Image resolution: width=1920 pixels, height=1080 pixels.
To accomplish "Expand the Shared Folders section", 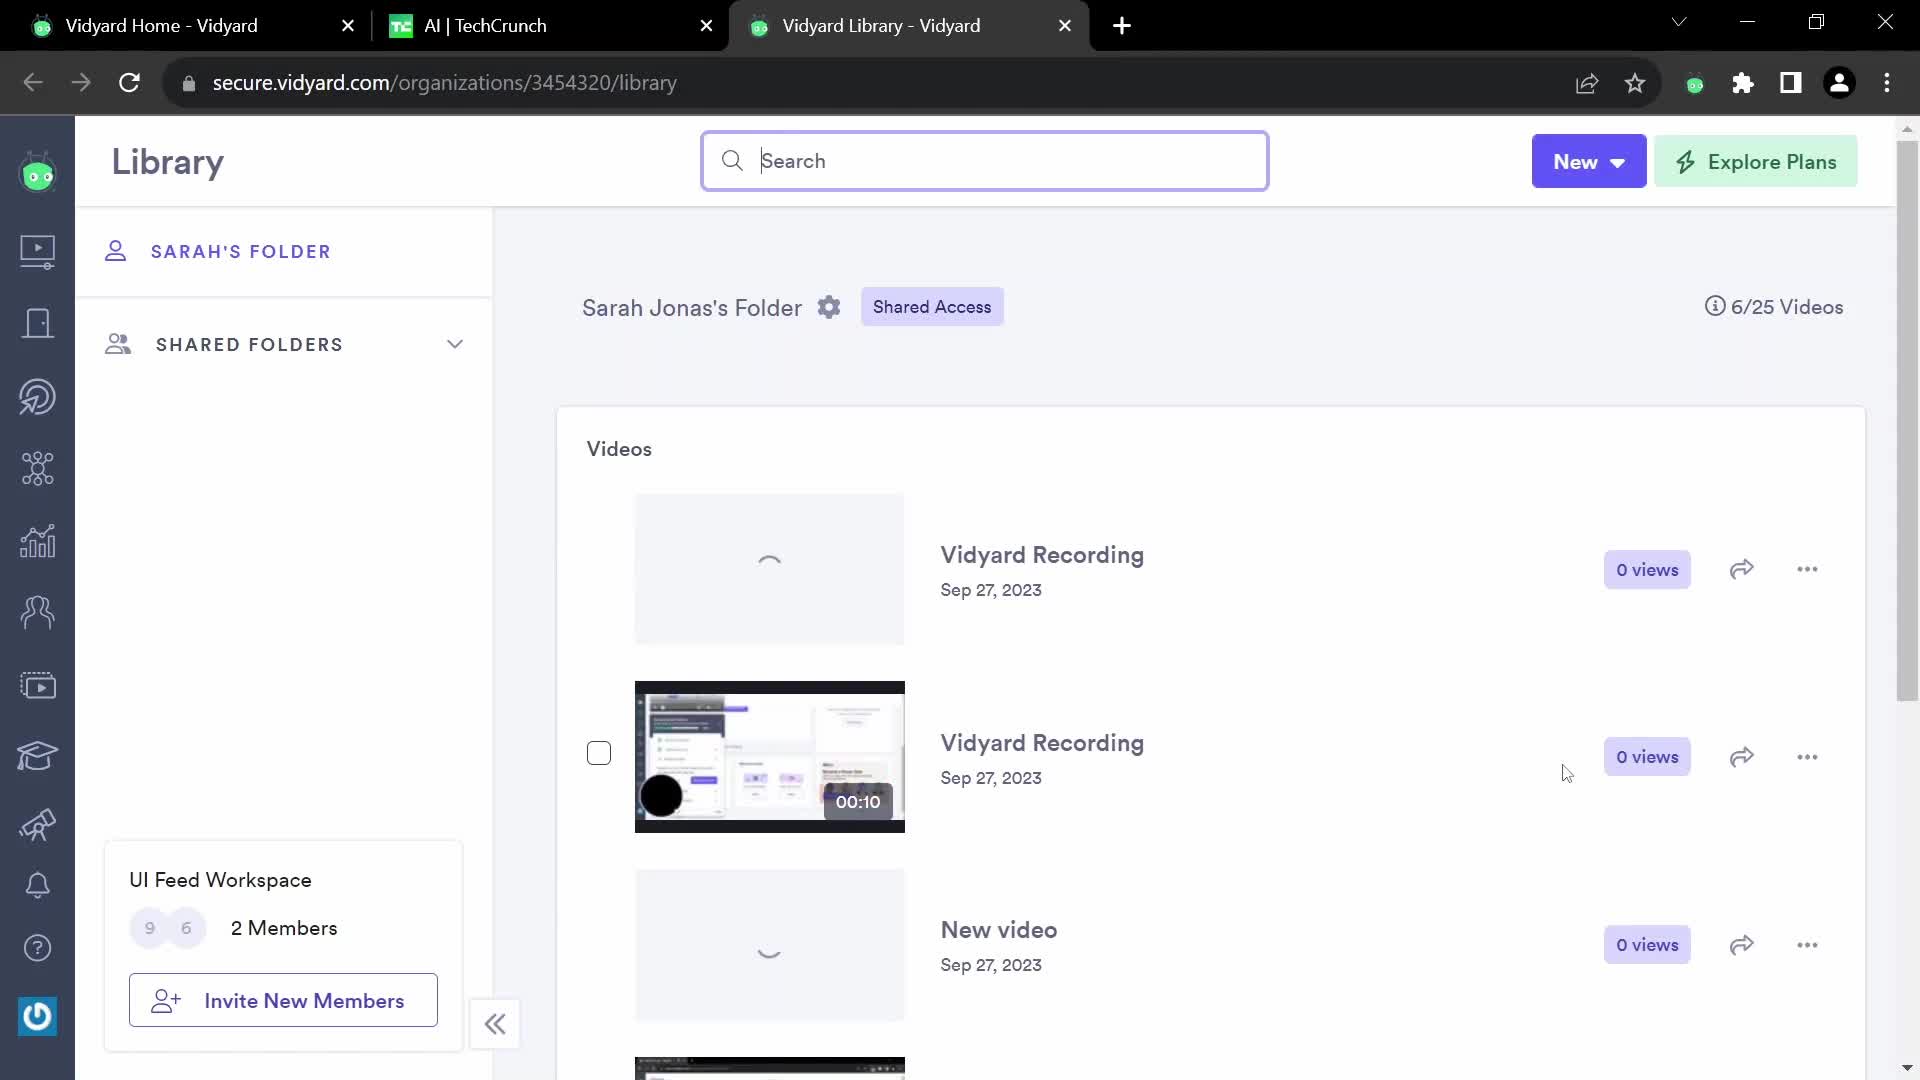I will [x=455, y=344].
